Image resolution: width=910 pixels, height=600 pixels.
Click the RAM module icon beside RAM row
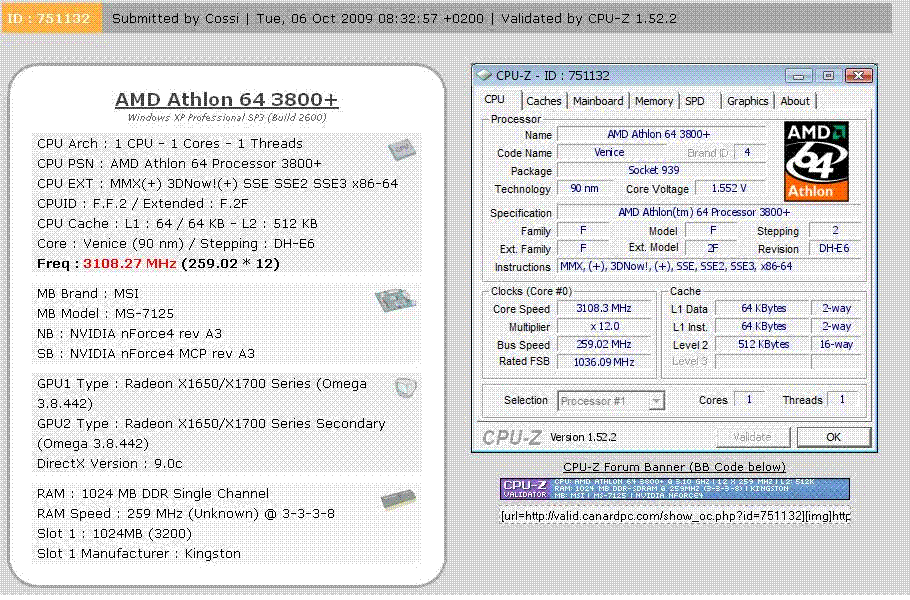click(399, 501)
